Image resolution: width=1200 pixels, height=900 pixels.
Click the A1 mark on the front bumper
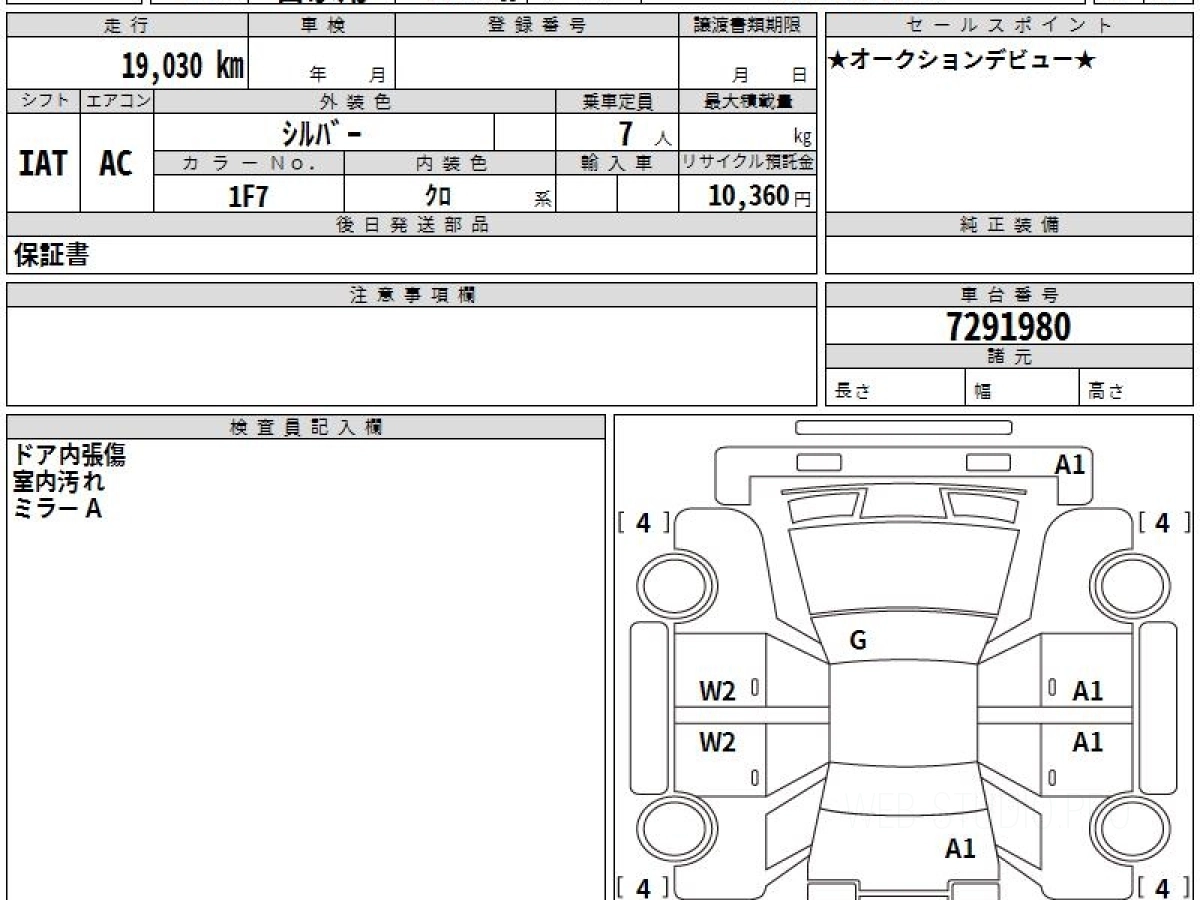coord(1070,464)
